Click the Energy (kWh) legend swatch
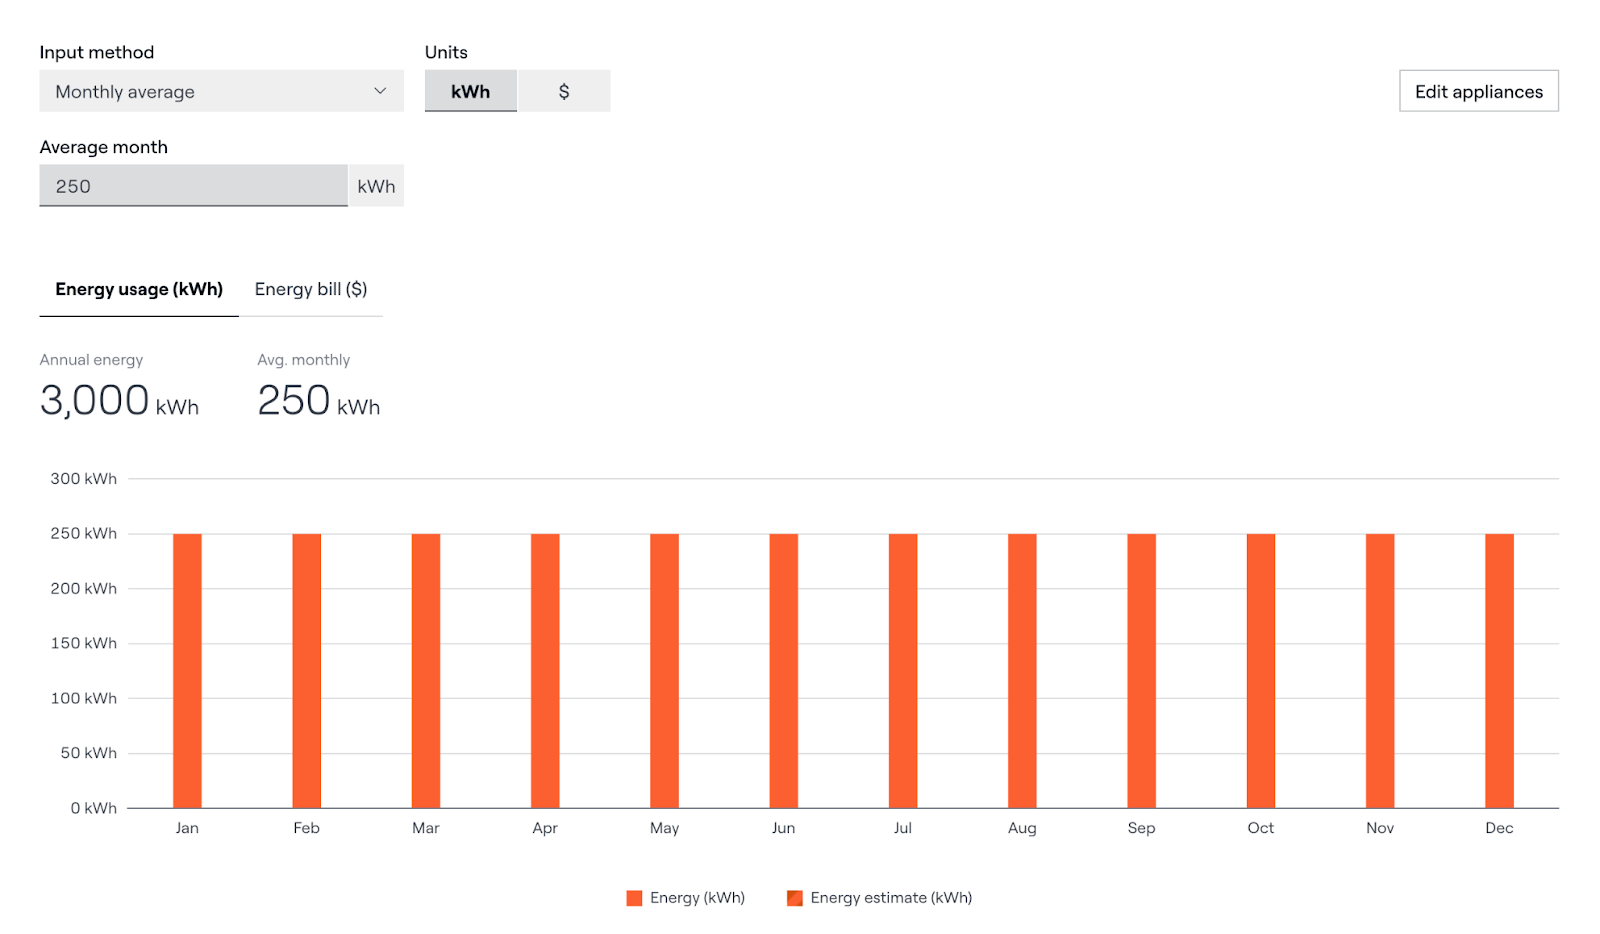Image resolution: width=1600 pixels, height=934 pixels. pos(634,898)
